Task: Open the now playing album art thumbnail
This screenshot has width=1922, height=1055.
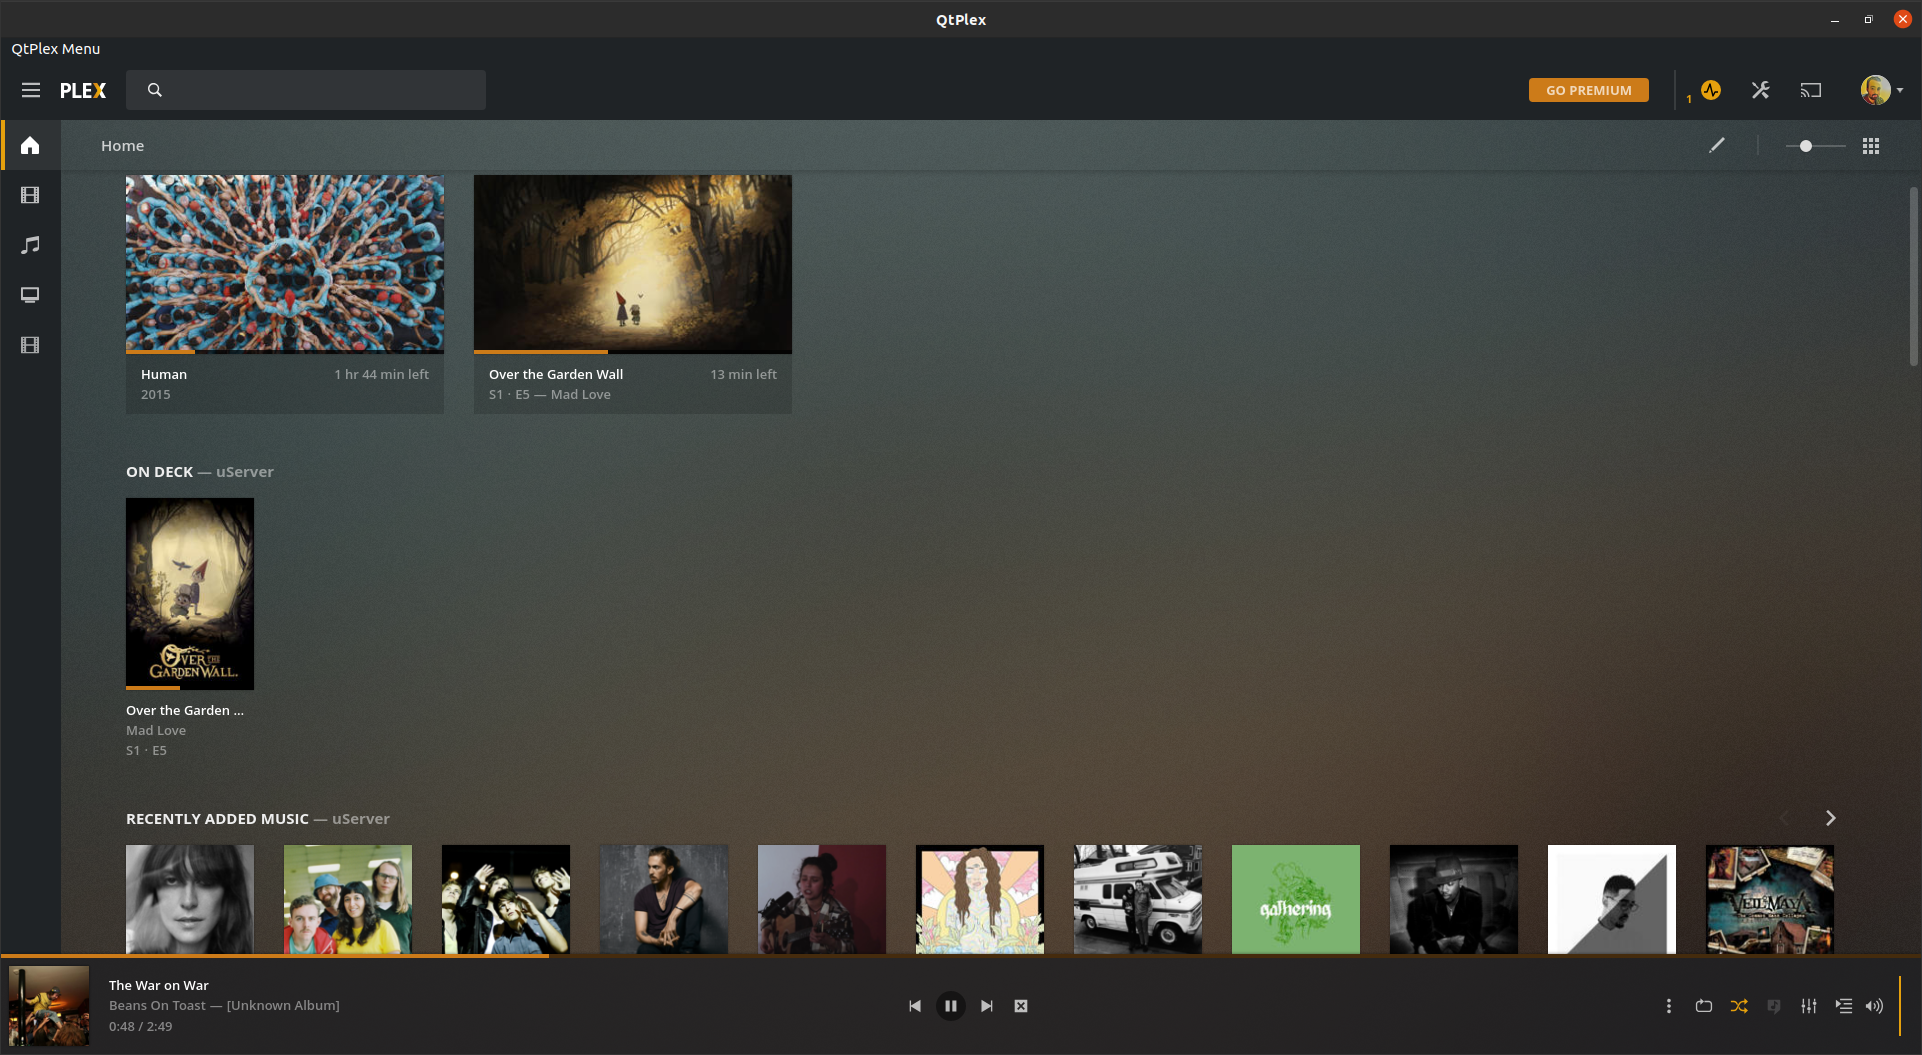Action: coord(49,1006)
